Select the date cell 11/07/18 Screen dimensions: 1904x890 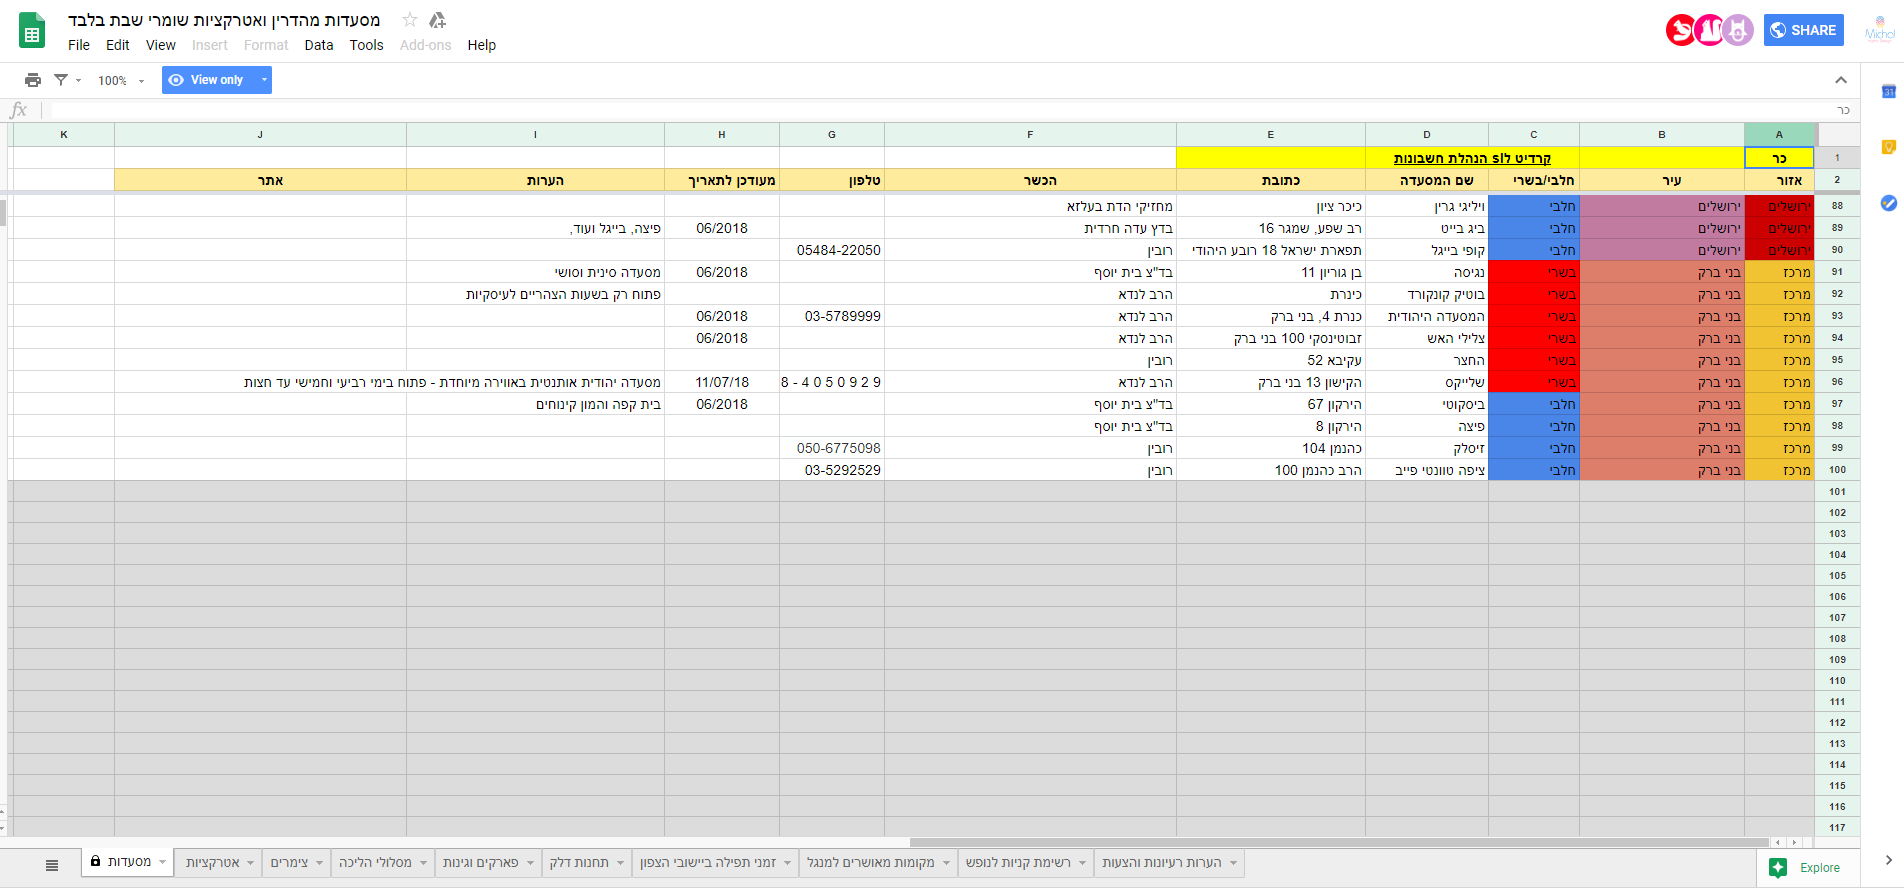pos(722,382)
